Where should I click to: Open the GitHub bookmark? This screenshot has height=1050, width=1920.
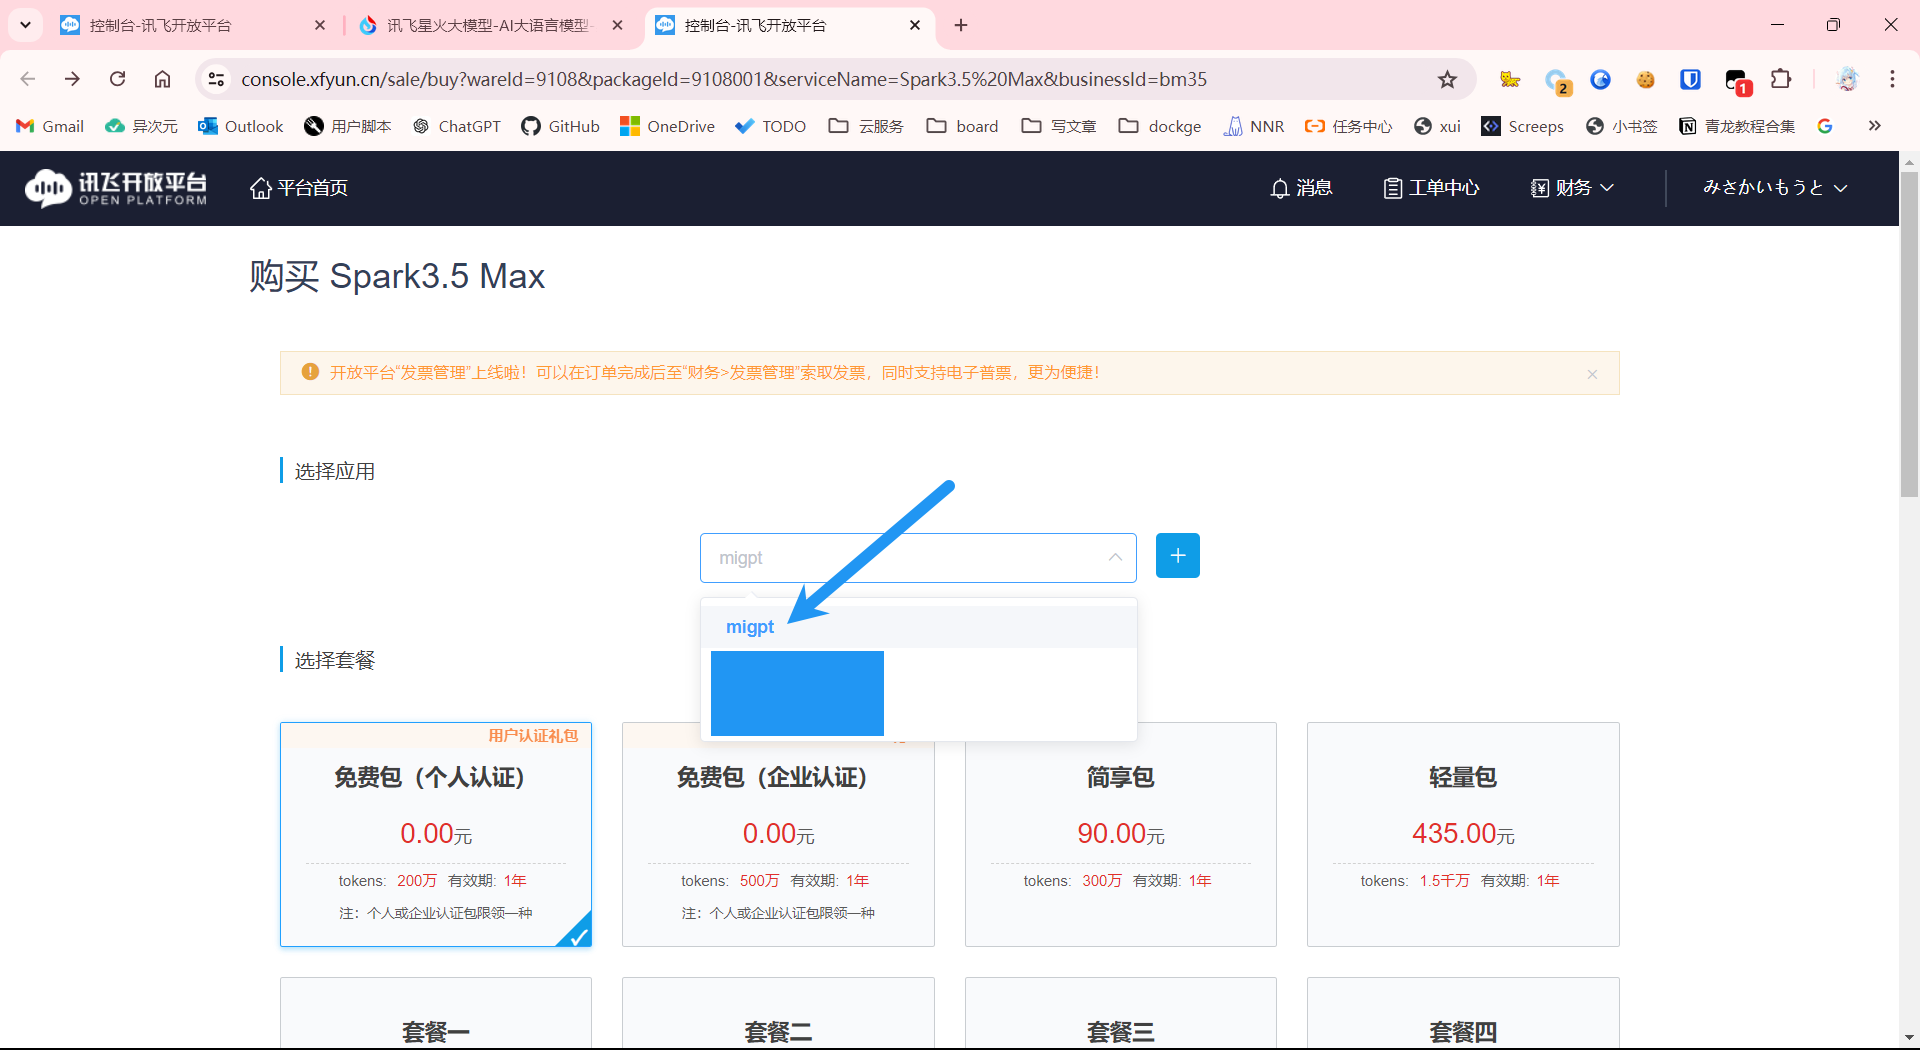point(561,126)
